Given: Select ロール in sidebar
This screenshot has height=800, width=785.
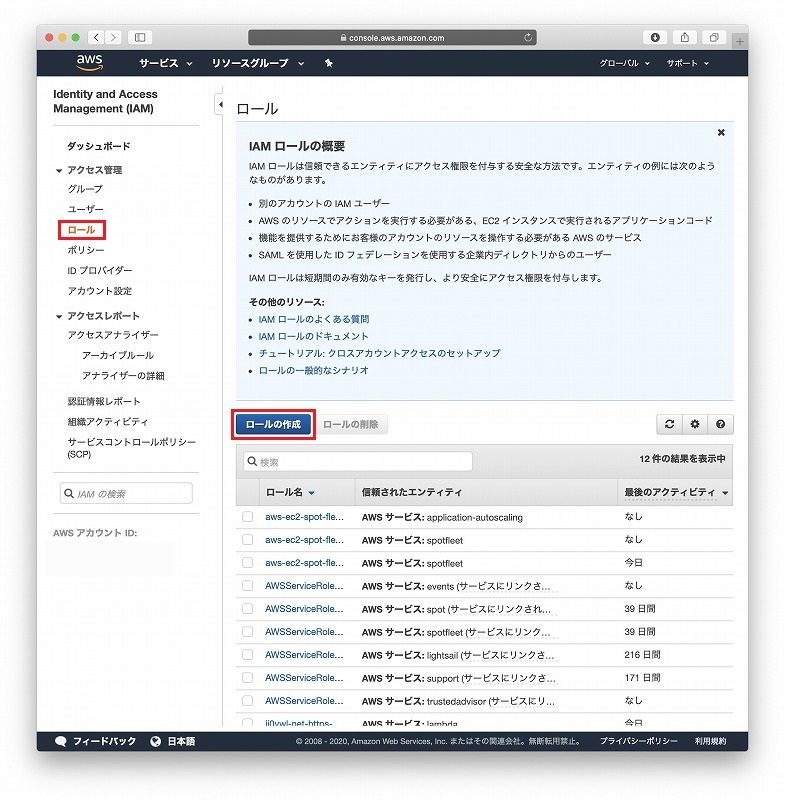Looking at the screenshot, I should [82, 230].
